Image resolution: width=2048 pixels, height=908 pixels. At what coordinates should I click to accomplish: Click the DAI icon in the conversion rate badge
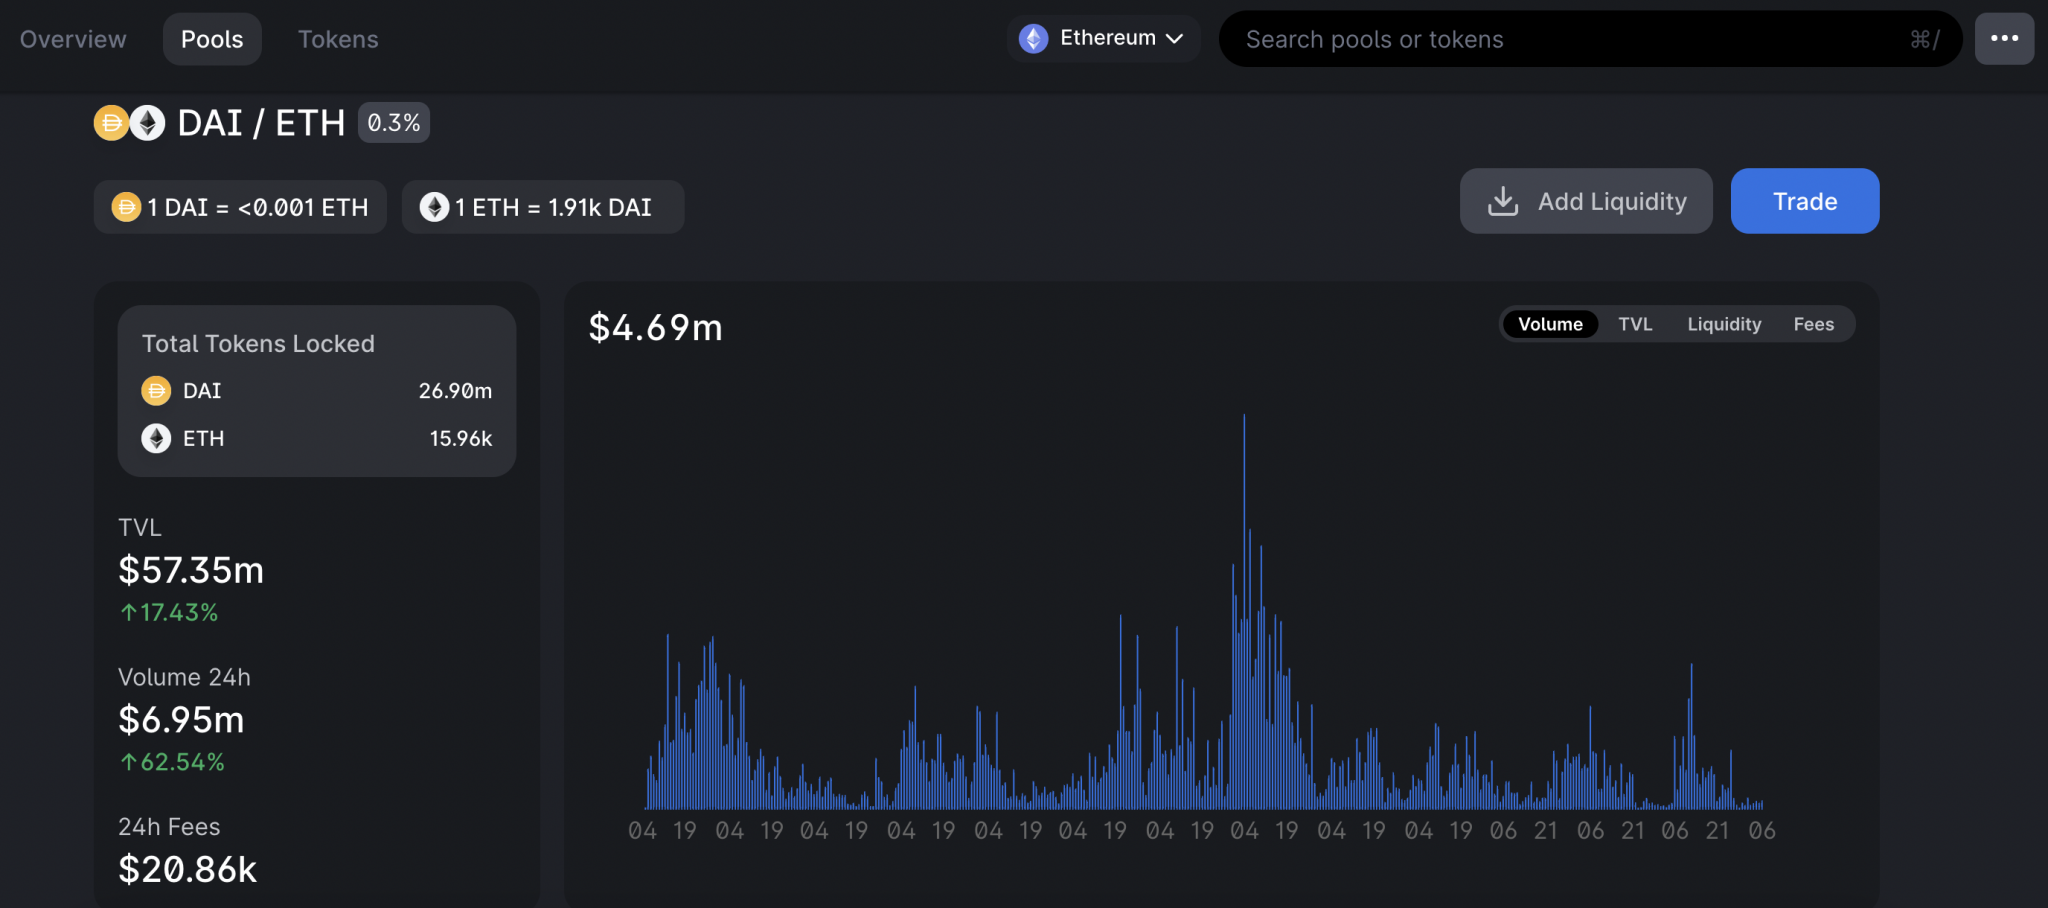tap(126, 207)
